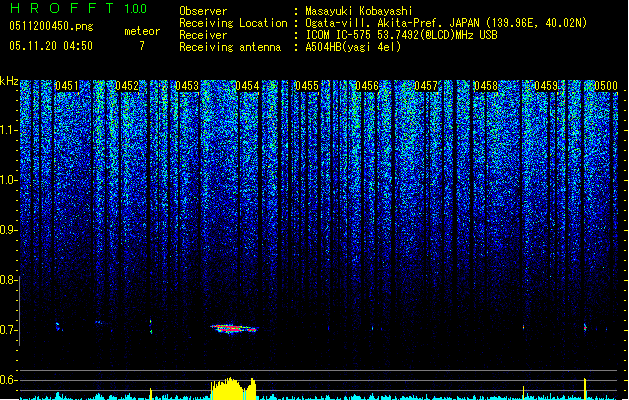The image size is (629, 400).
Task: Click the "Observer" label
Action: point(203,11)
